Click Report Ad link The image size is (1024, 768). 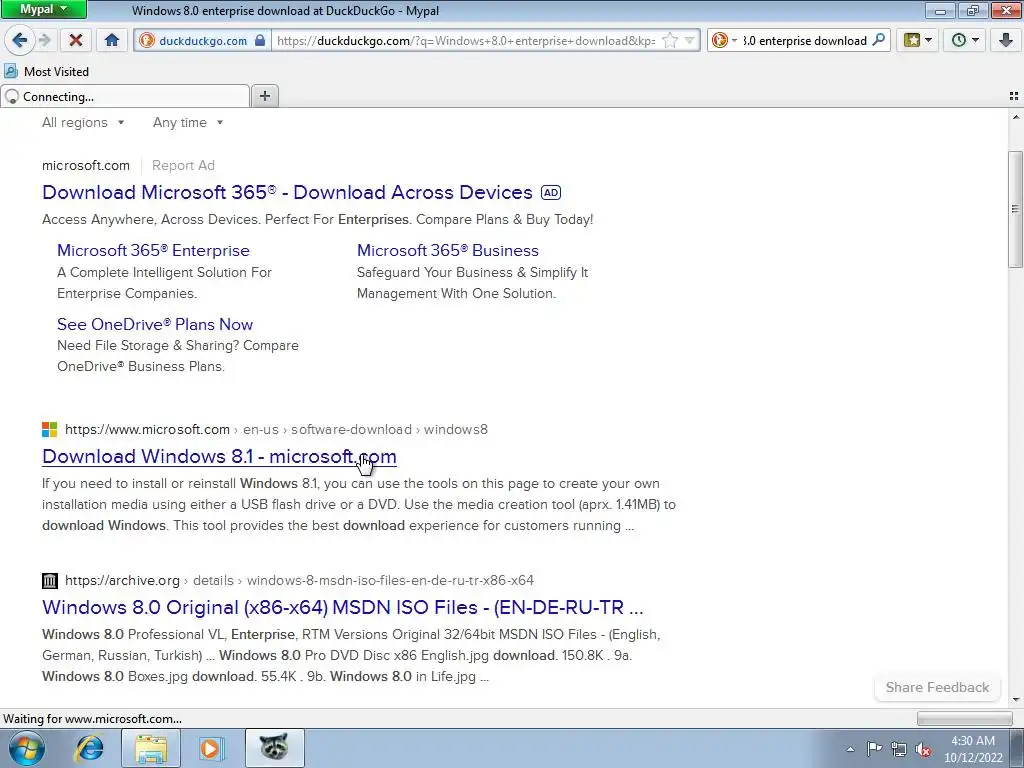184,166
